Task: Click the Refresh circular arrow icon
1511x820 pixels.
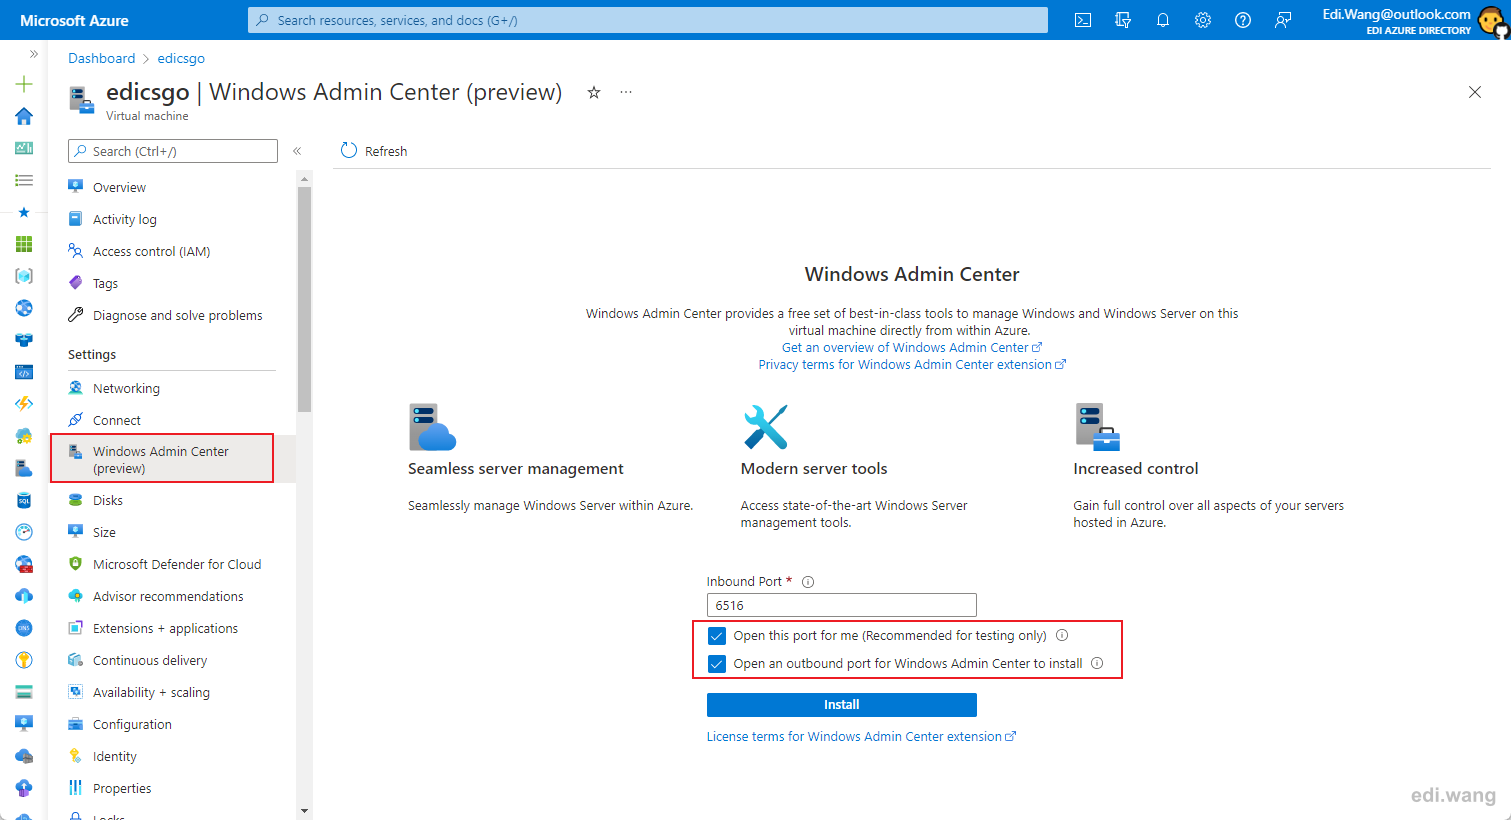Action: (349, 150)
